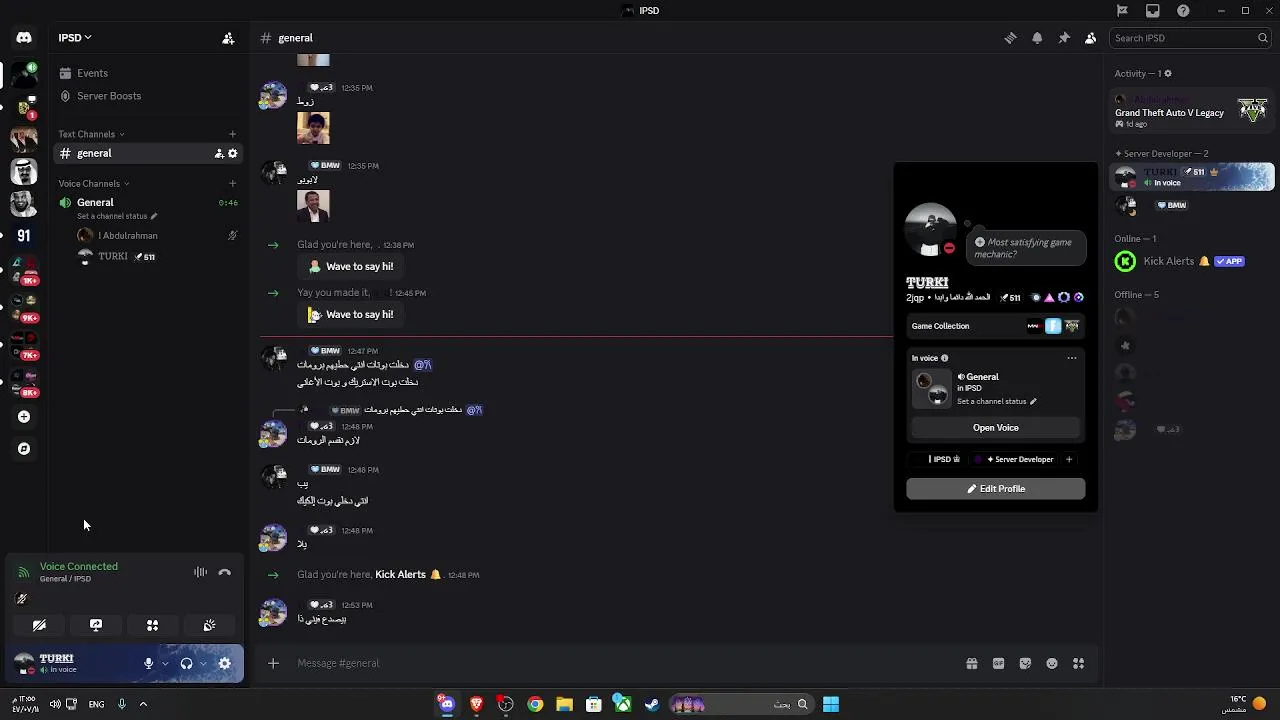Open the Quests flag icon in title bar
1280x720 pixels.
pyautogui.click(x=1122, y=11)
